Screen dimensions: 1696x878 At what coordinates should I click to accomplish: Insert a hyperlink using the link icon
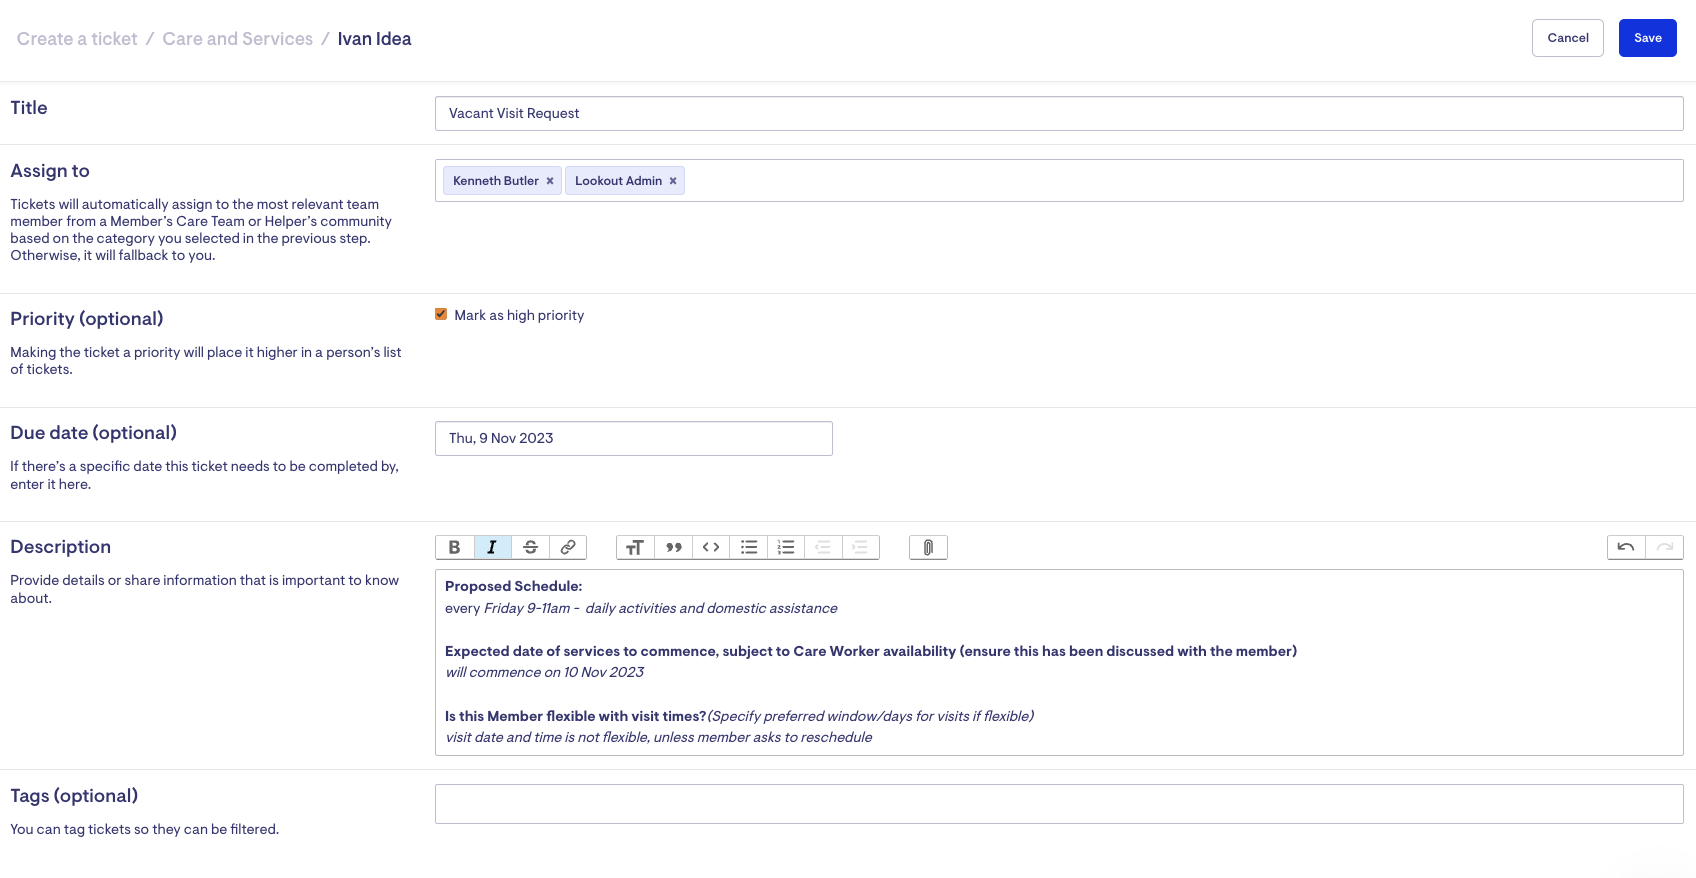point(568,547)
